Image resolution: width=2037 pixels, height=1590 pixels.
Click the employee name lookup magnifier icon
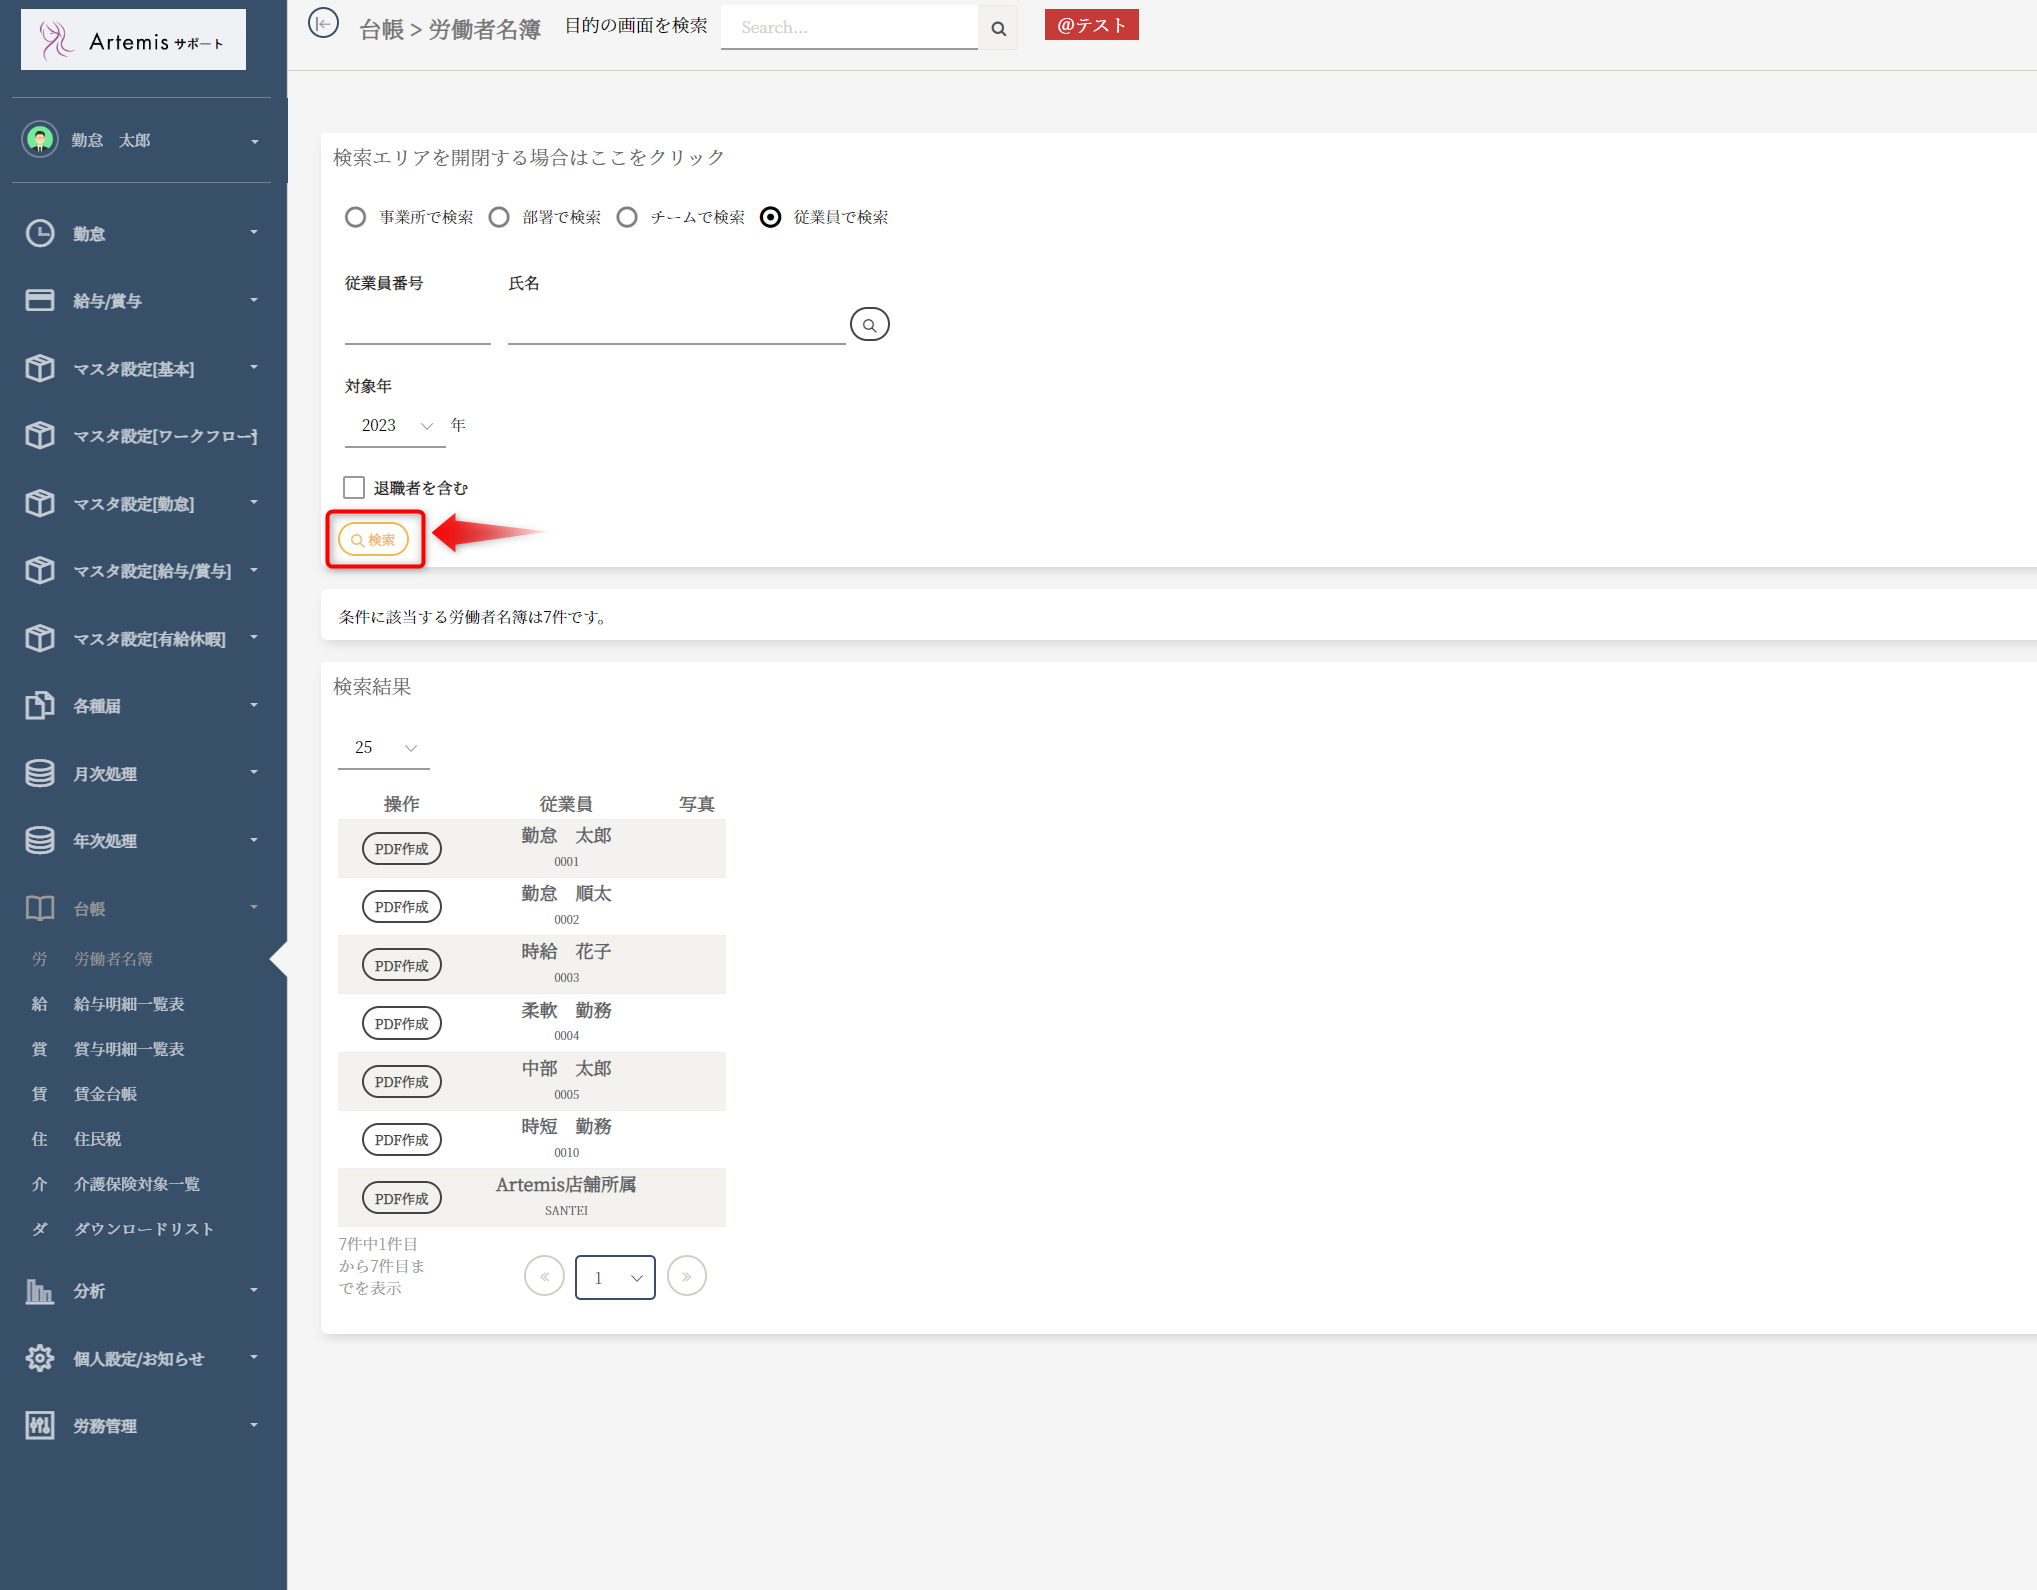click(x=869, y=325)
